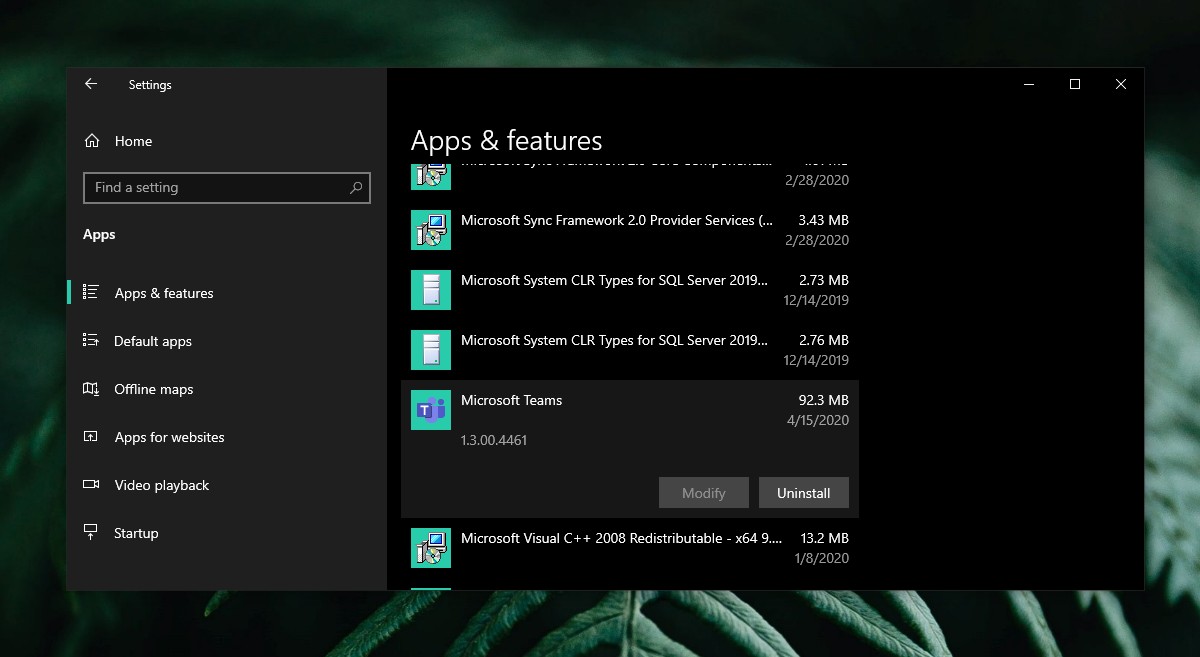Select the Offline maps icon
This screenshot has height=657, width=1200.
point(91,389)
